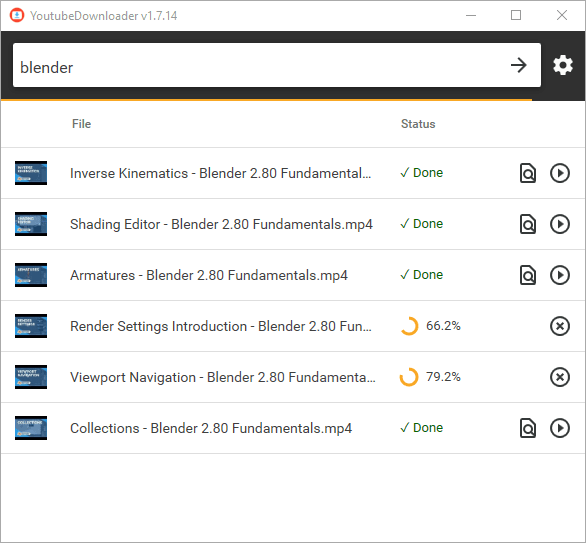Show Armatures file in folder
Screen dimensions: 586x543
[x=528, y=275]
